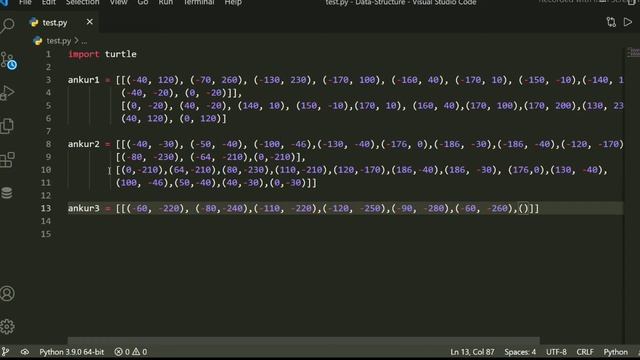Open the errors and warnings count
This screenshot has height=360, width=640.
(131, 352)
